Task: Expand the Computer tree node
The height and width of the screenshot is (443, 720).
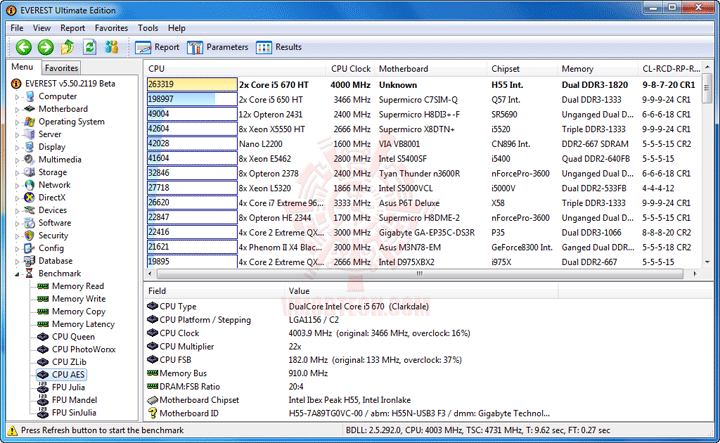Action: click(17, 97)
